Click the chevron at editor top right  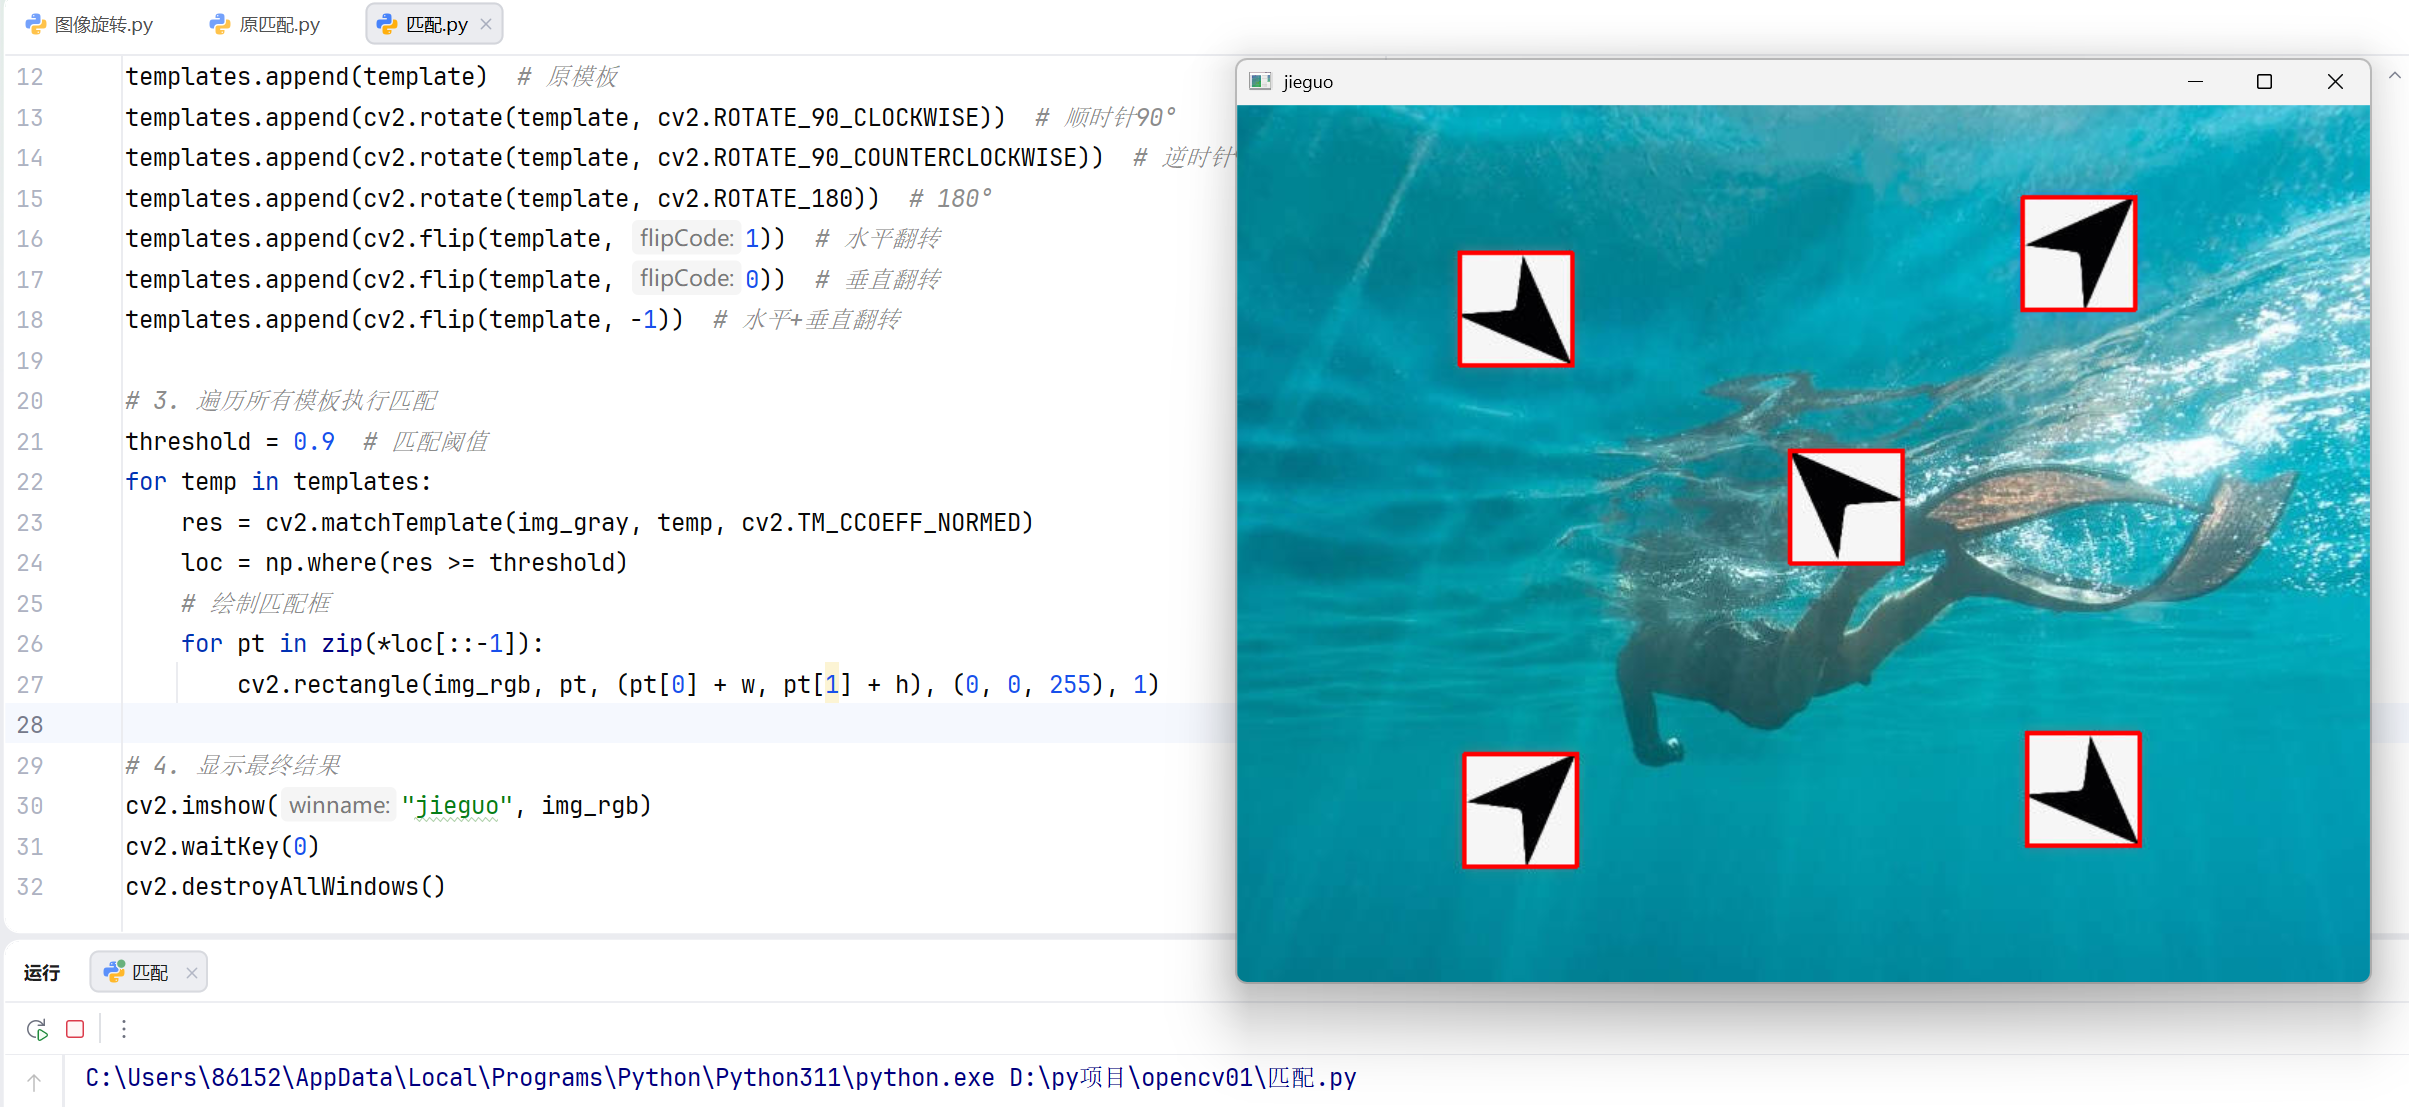[x=2395, y=76]
